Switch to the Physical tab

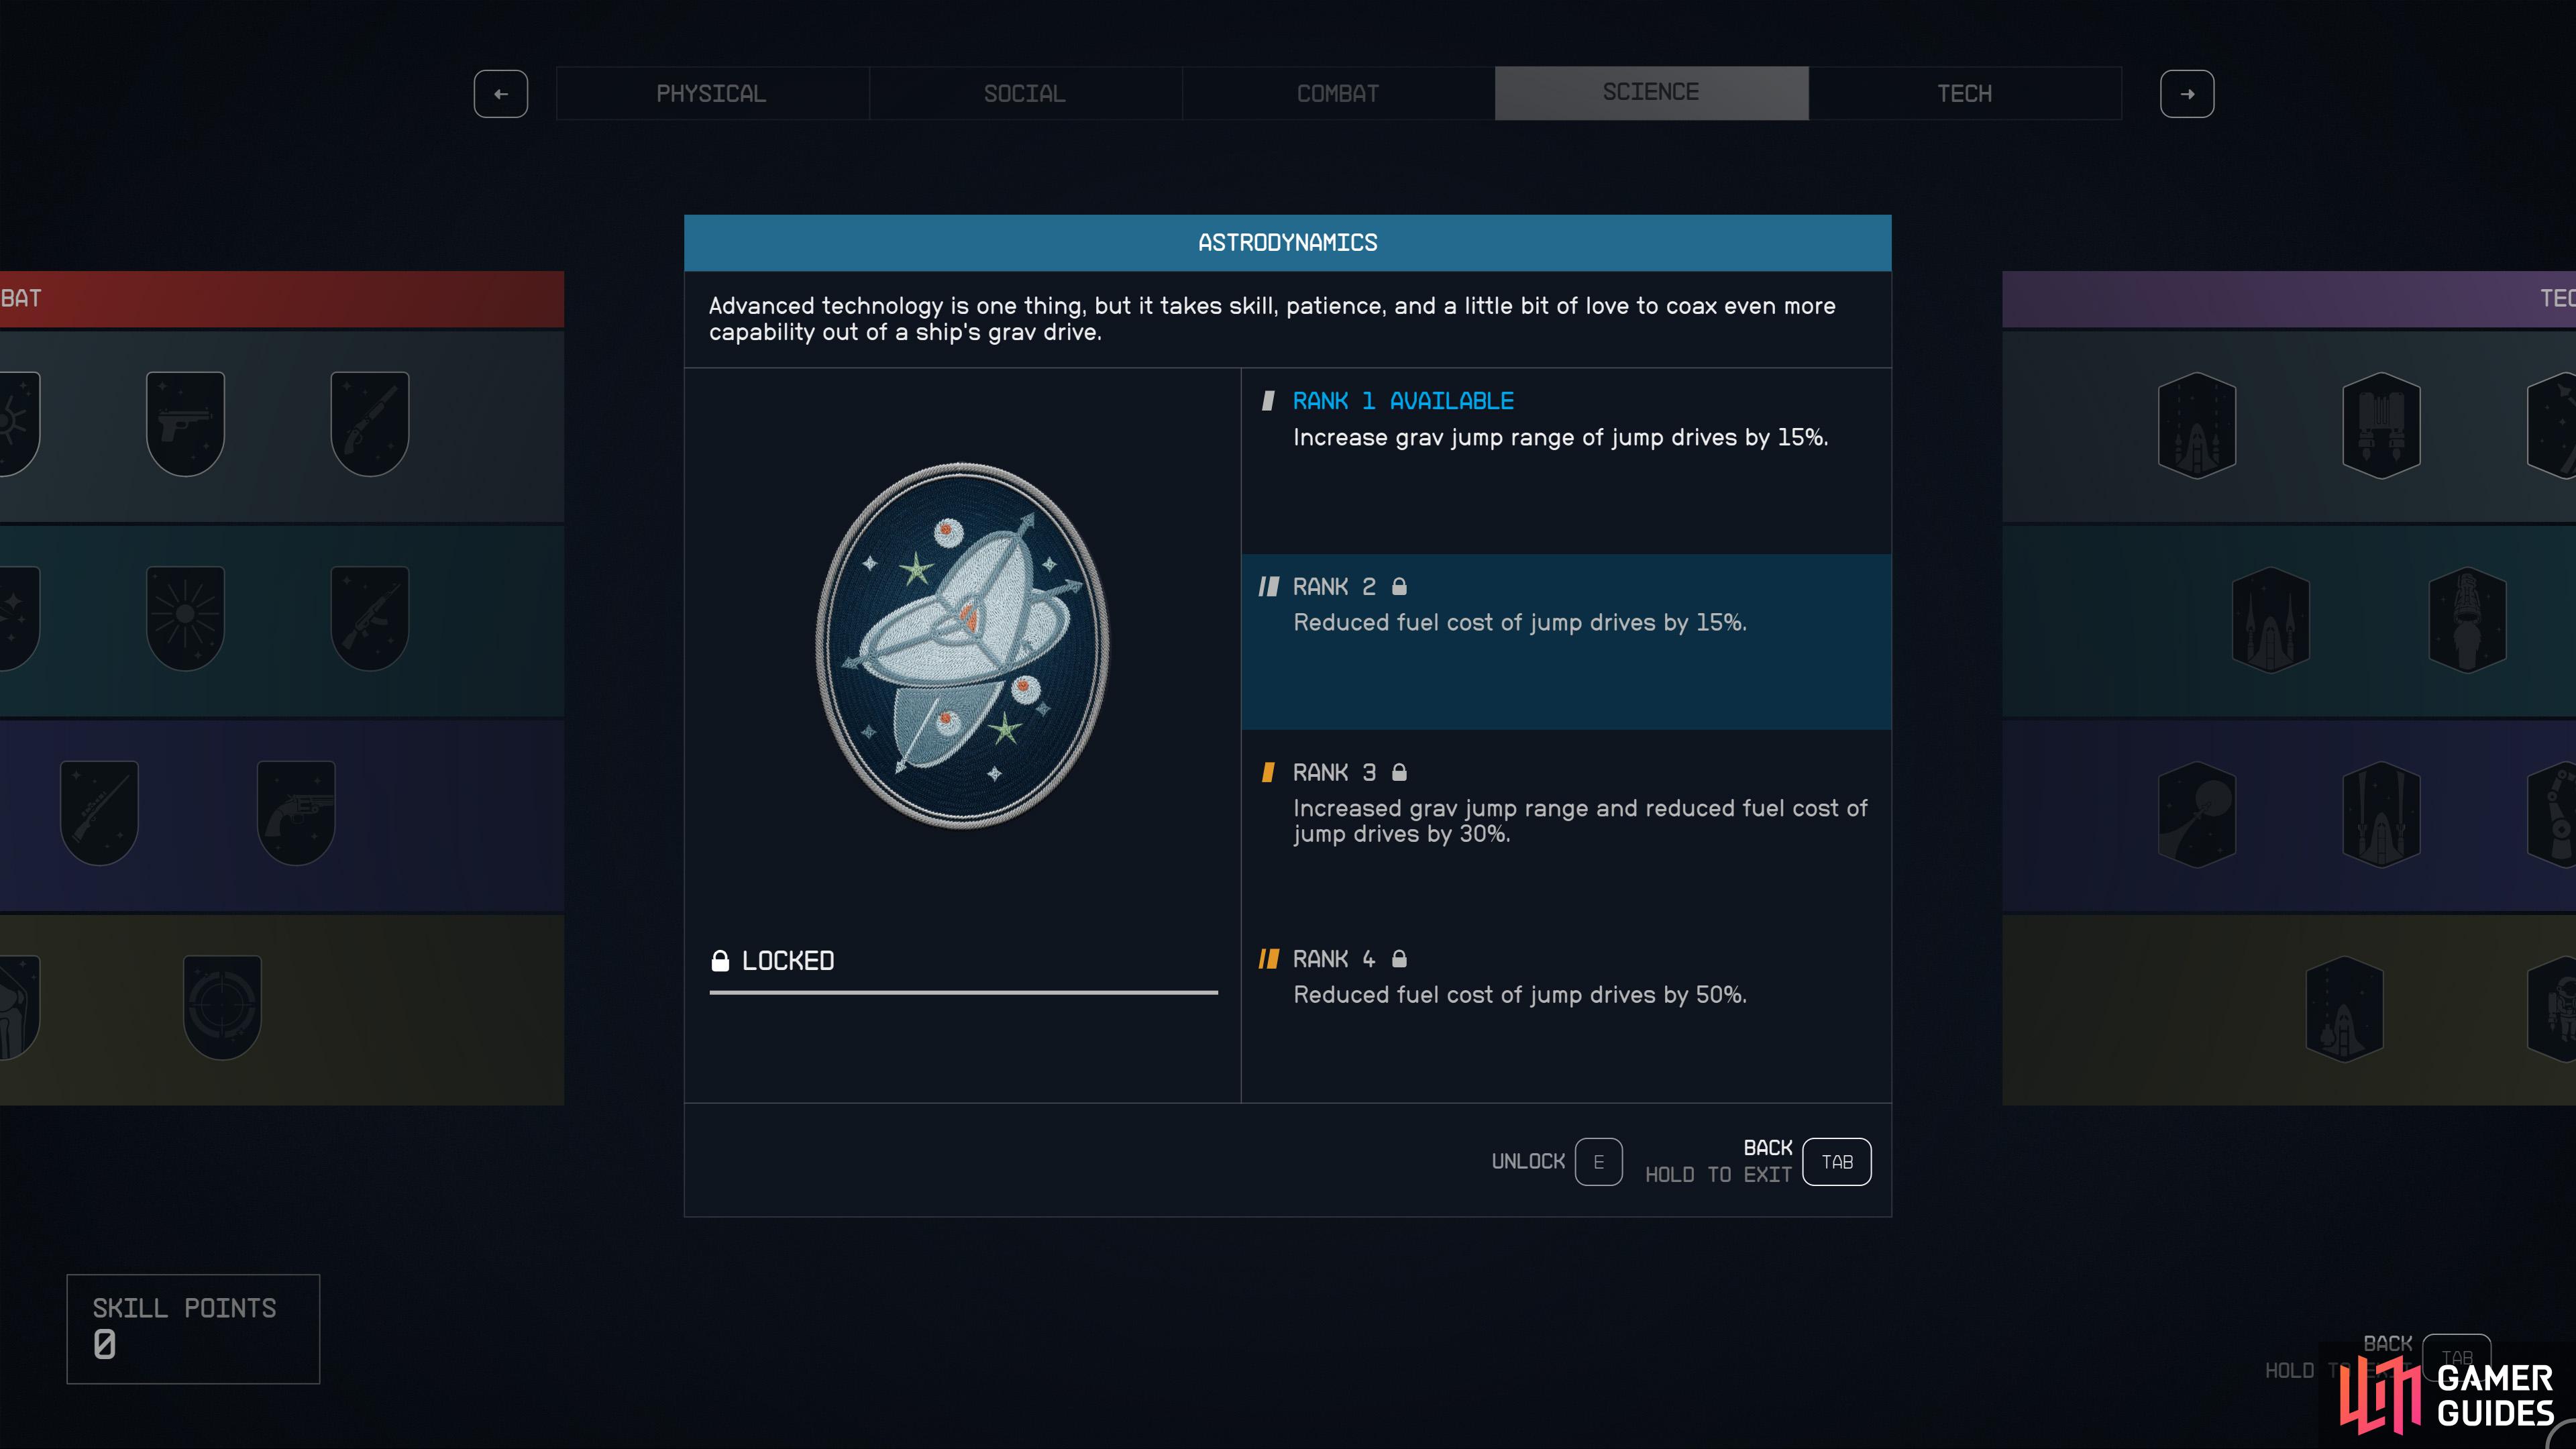coord(712,93)
